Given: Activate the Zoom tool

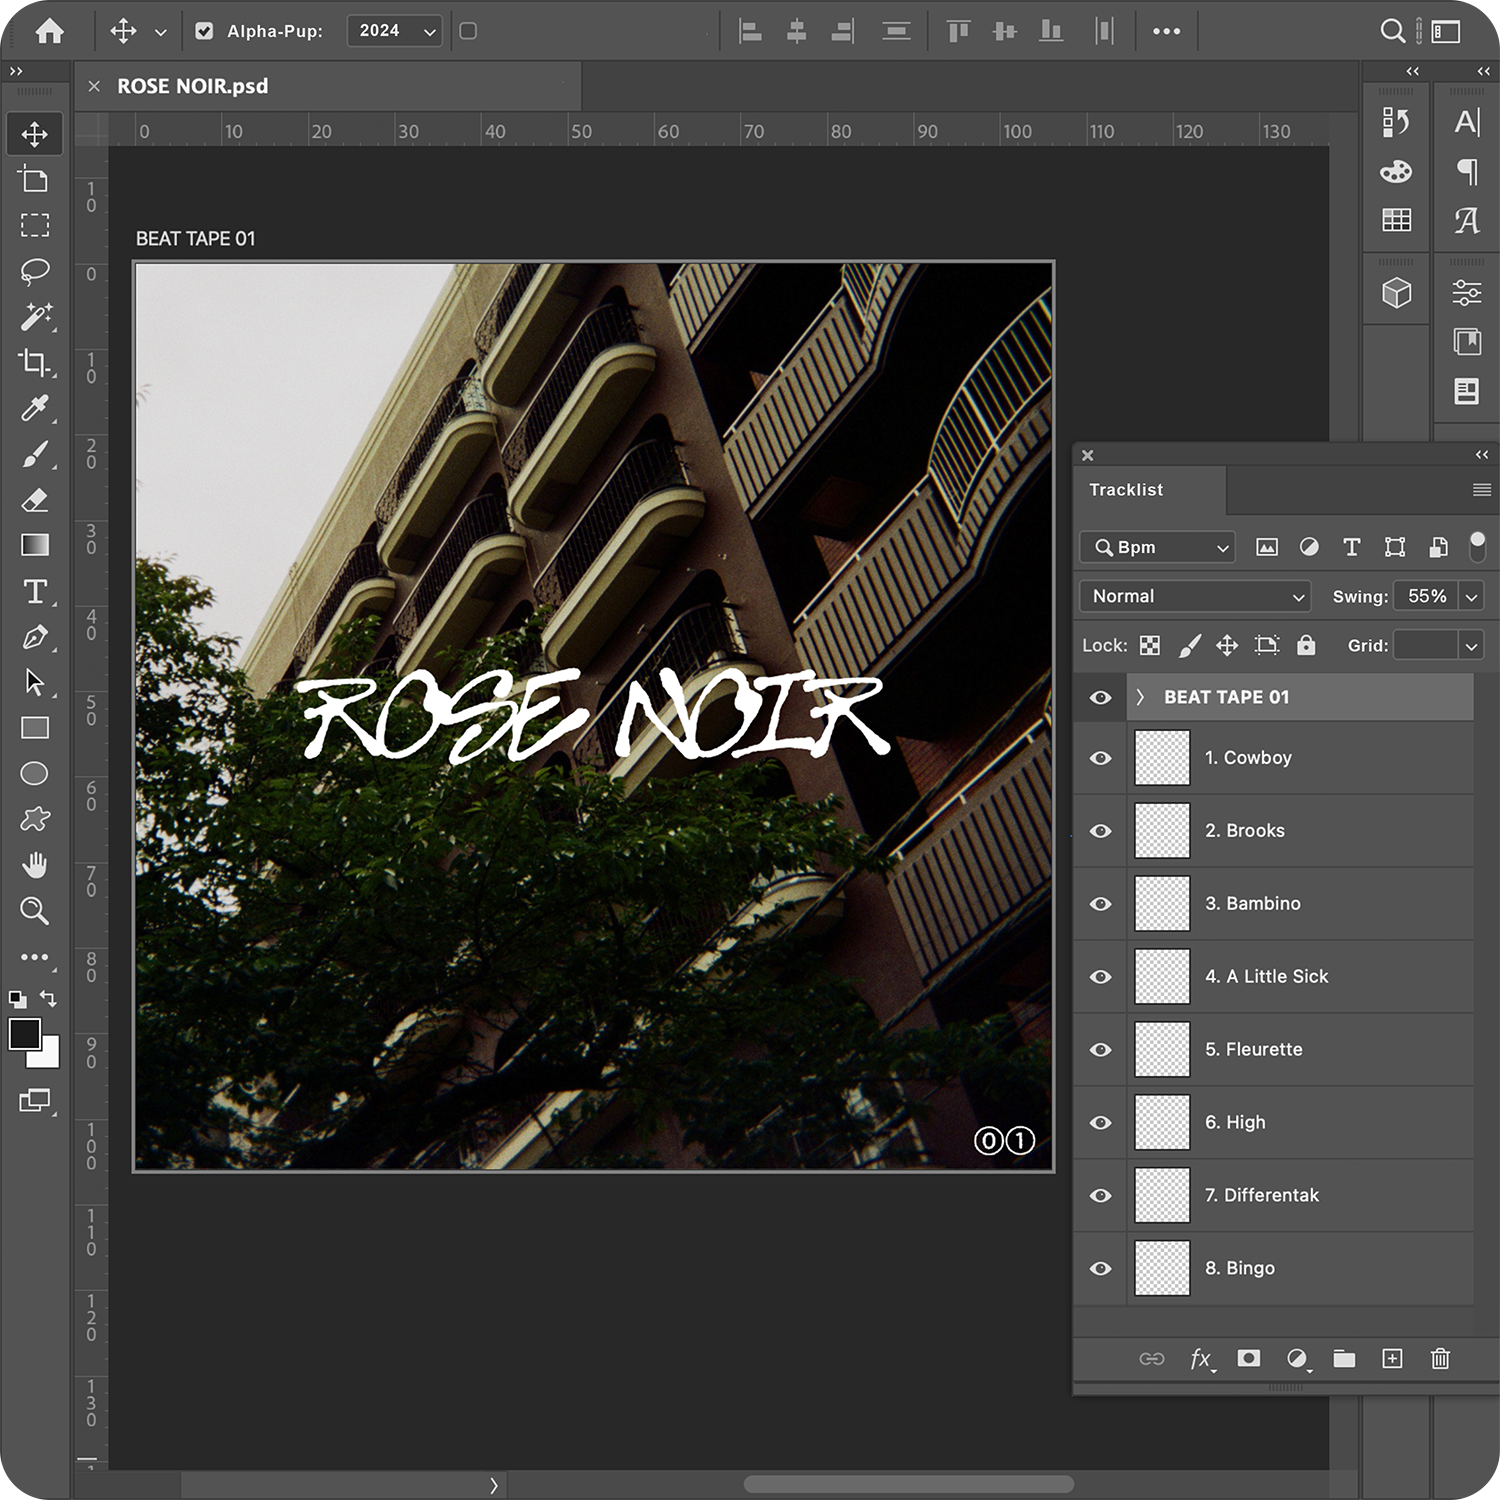Looking at the screenshot, I should [x=35, y=910].
